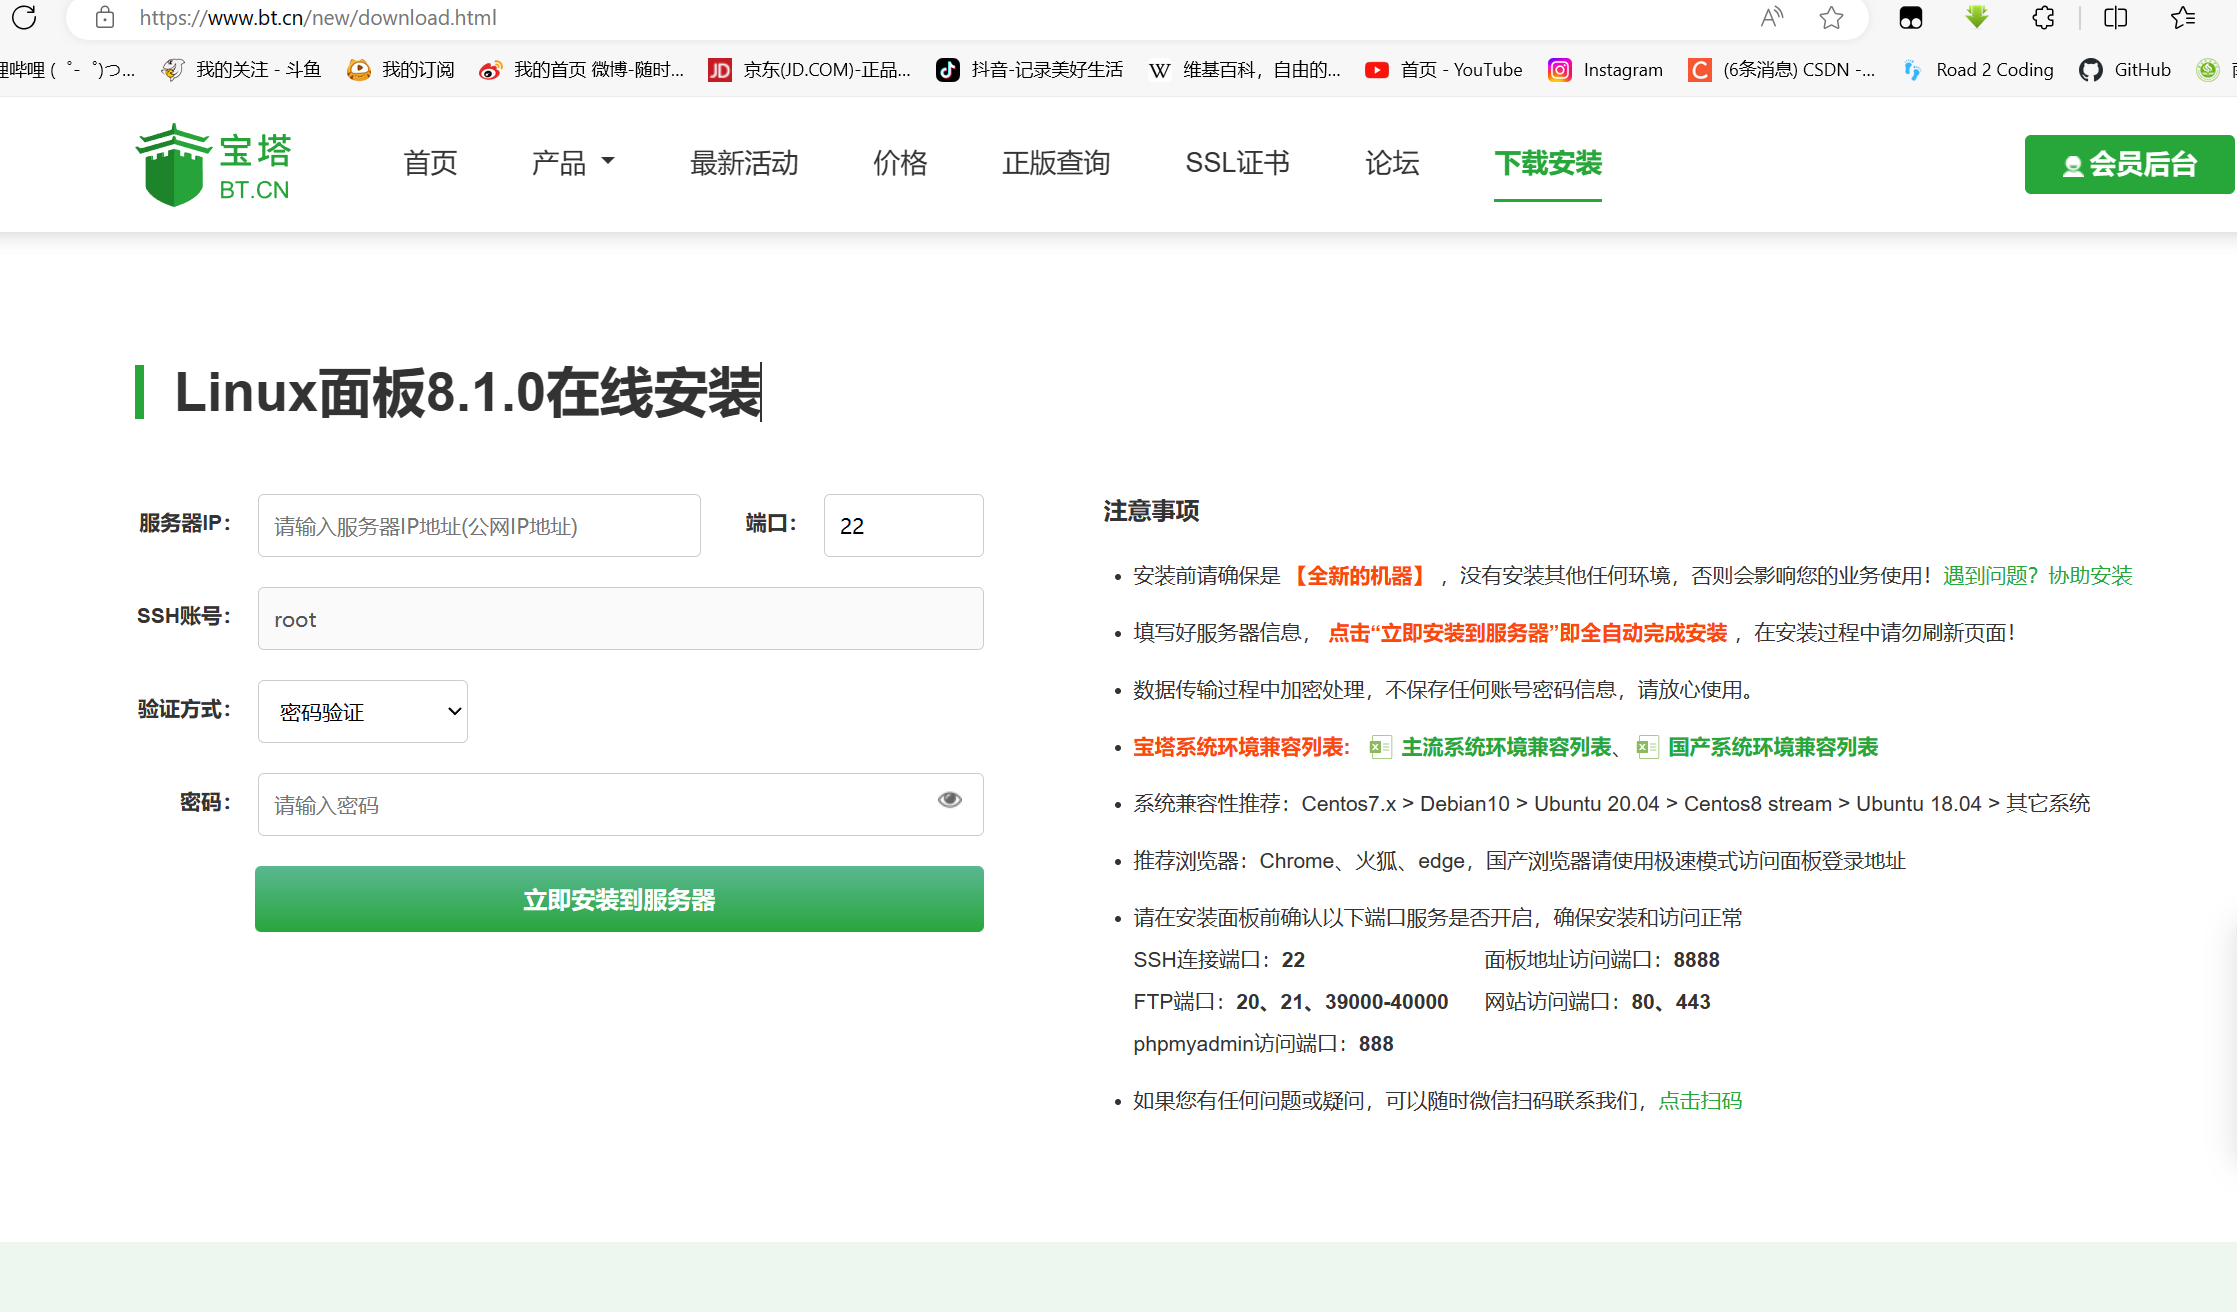Image resolution: width=2237 pixels, height=1312 pixels.
Task: Open the 验证方式 dropdown
Action: [362, 711]
